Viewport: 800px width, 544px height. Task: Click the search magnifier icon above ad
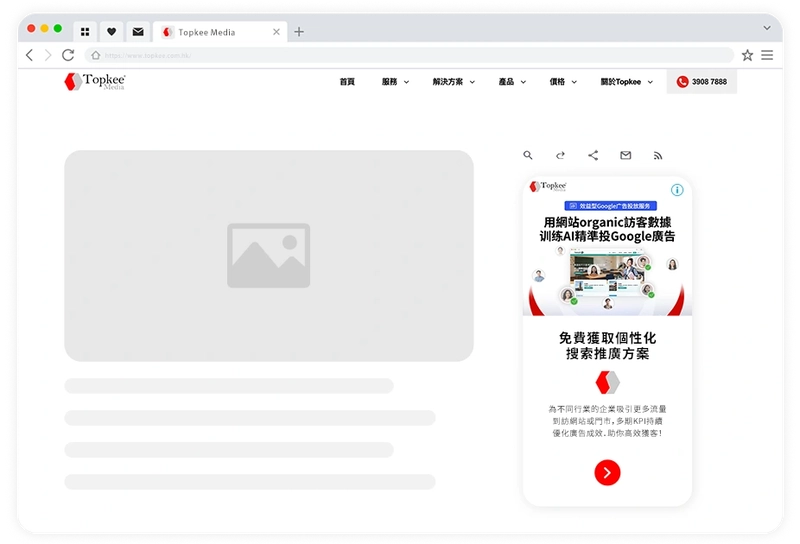pyautogui.click(x=528, y=155)
